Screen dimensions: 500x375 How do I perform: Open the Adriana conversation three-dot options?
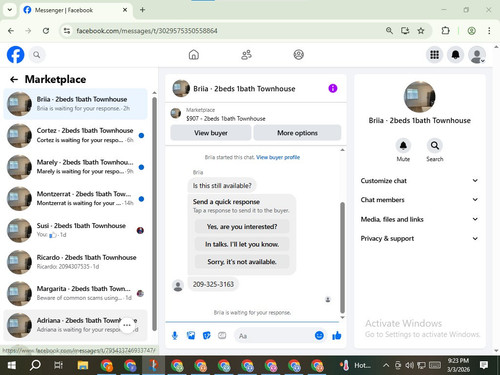coord(127,325)
